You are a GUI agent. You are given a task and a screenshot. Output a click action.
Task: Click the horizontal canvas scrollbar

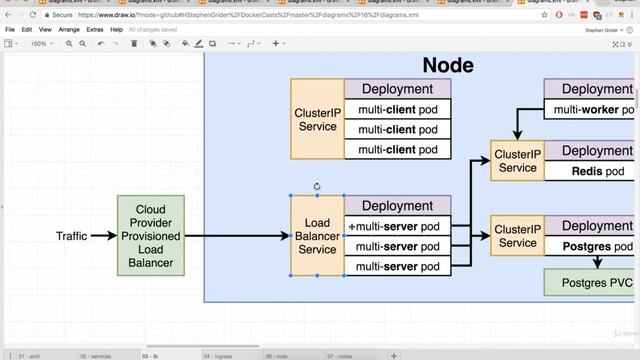[203, 346]
